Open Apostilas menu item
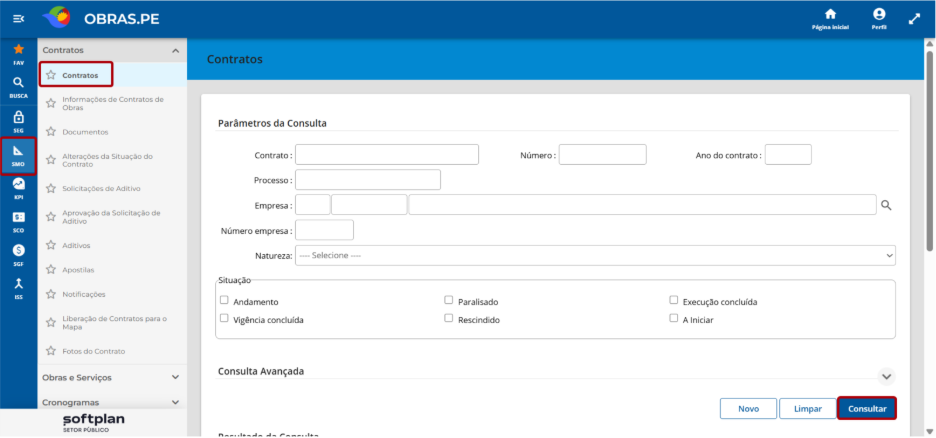 coord(78,270)
